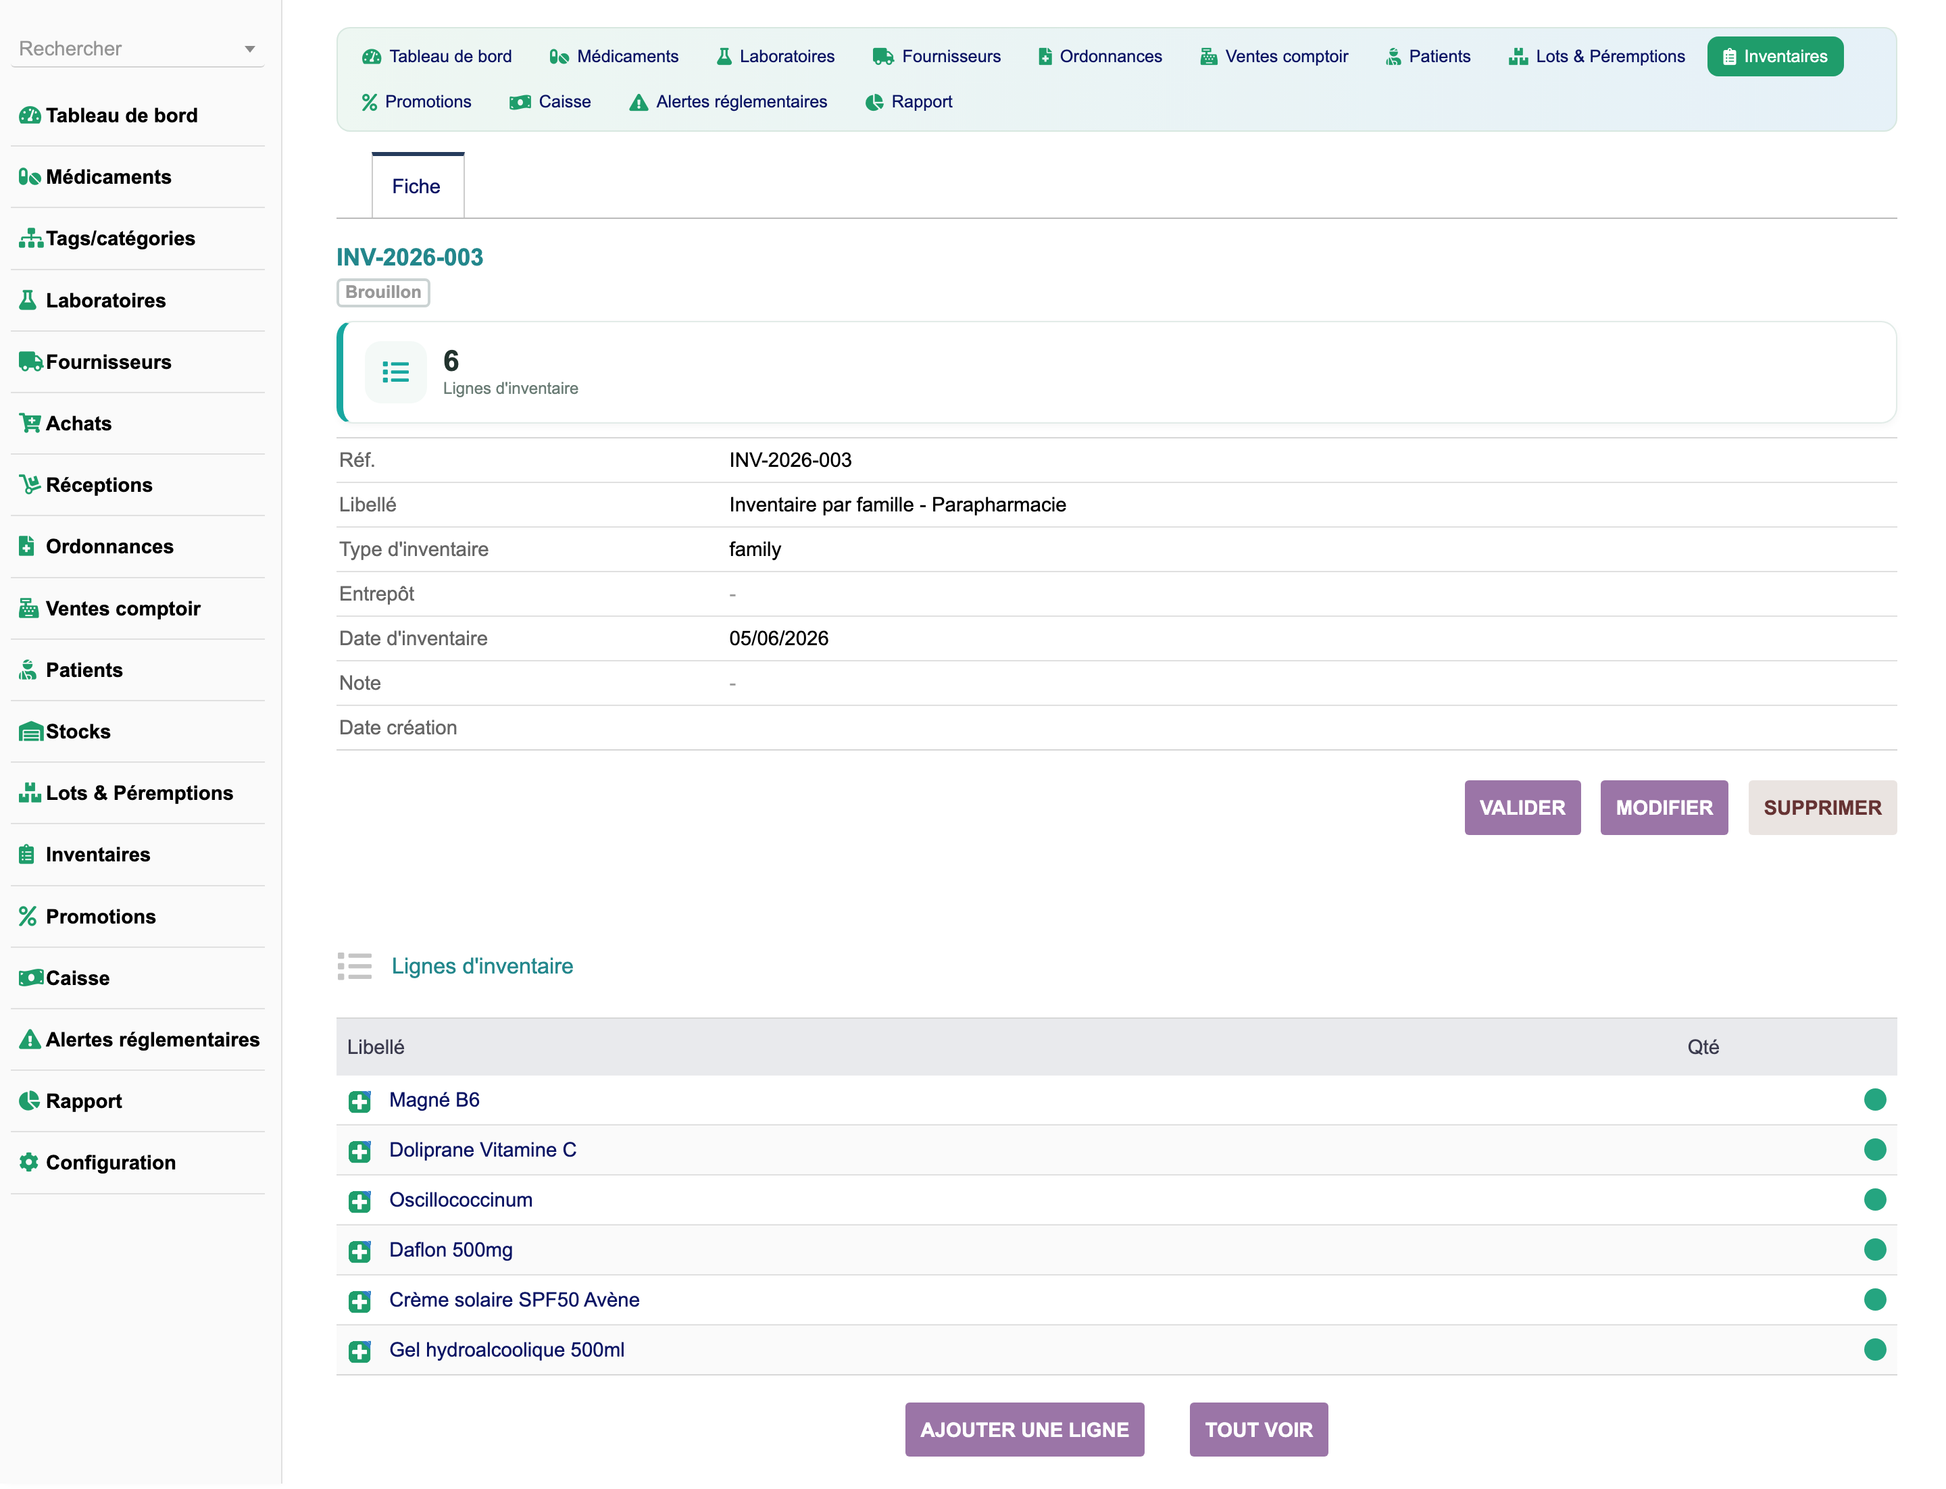This screenshot has width=1946, height=1489.
Task: Open the Rechercher dropdown arrow
Action: click(250, 49)
